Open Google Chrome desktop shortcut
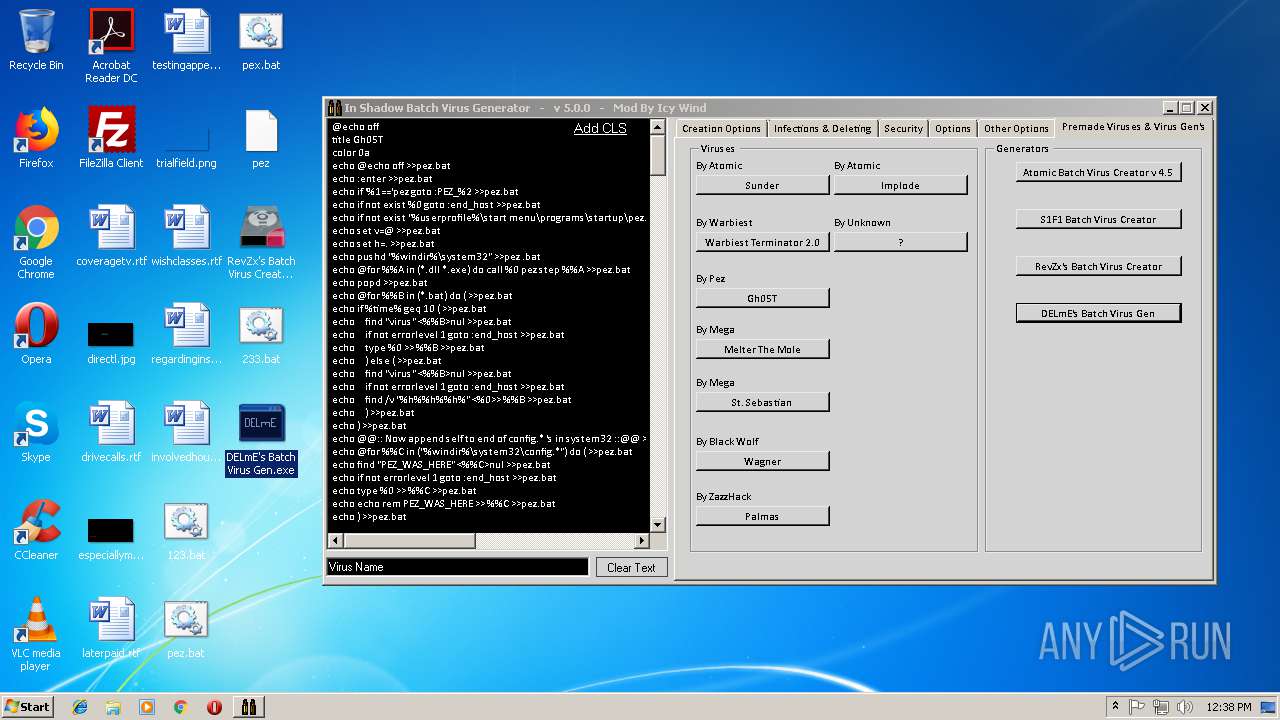1280x720 pixels. click(x=36, y=242)
